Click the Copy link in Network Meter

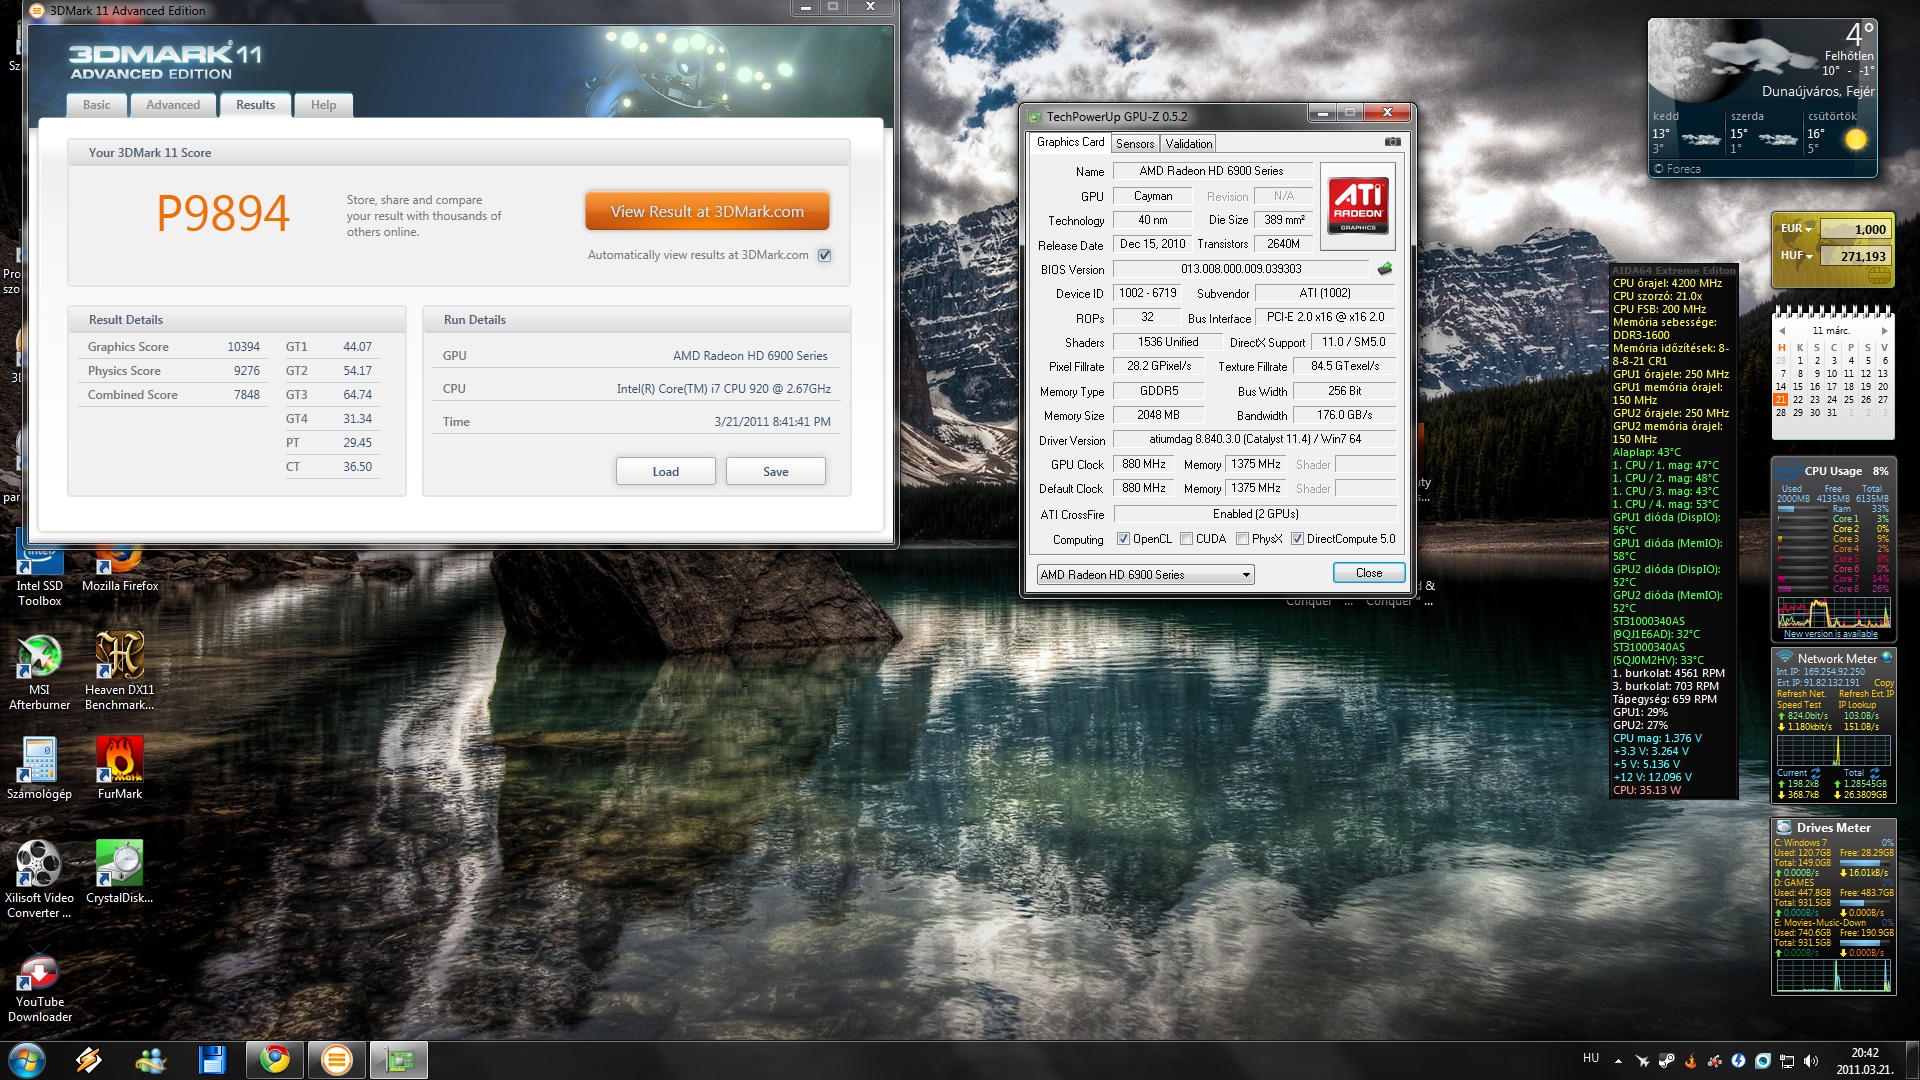(x=1884, y=683)
